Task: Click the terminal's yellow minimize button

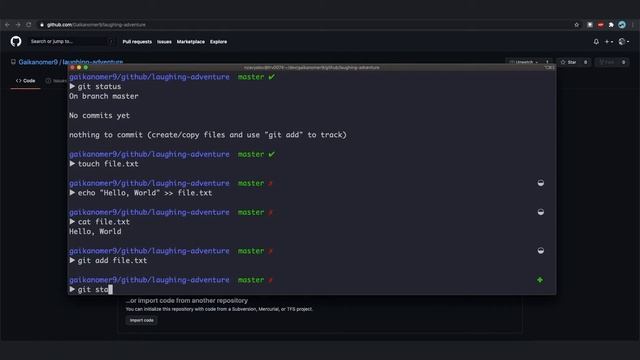Action: click(x=79, y=67)
